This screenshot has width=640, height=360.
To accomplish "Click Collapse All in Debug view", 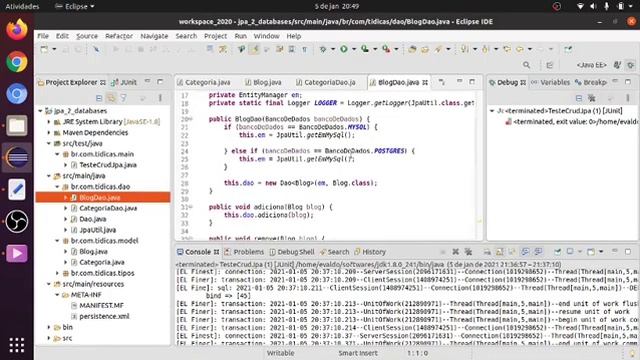I will click(x=578, y=98).
